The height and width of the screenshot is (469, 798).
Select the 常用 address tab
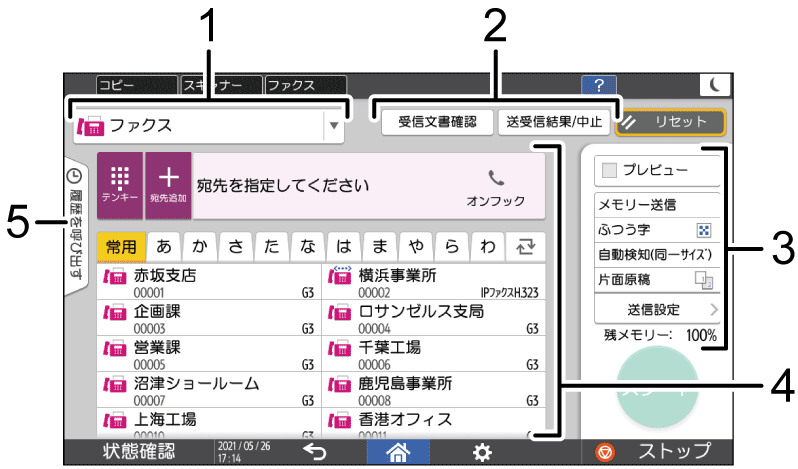pyautogui.click(x=121, y=247)
